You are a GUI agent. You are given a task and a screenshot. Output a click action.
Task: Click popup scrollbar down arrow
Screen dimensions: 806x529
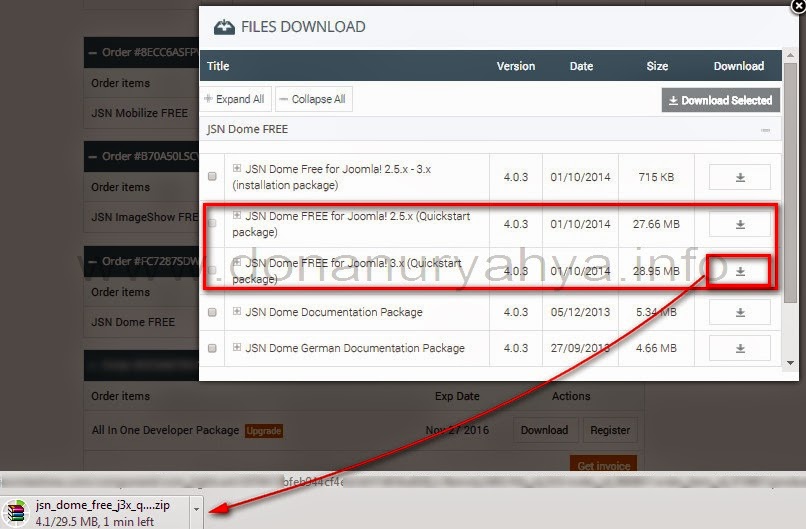[x=791, y=363]
